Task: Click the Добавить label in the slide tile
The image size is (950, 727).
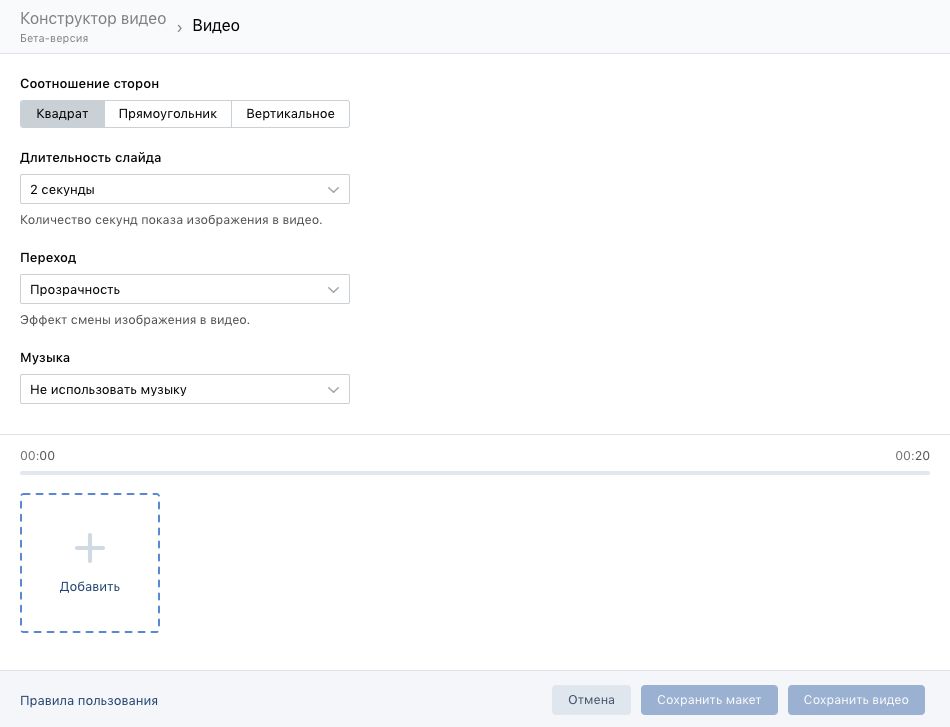Action: [90, 587]
